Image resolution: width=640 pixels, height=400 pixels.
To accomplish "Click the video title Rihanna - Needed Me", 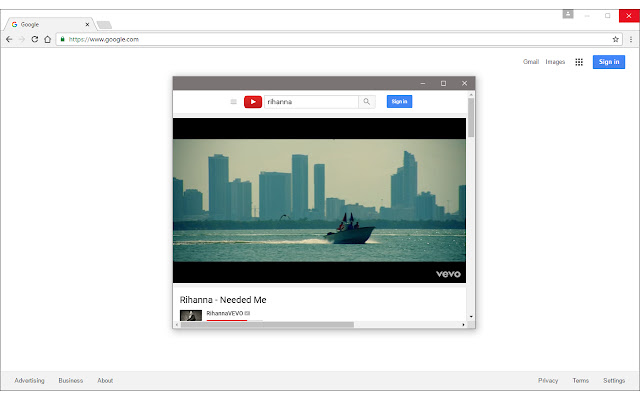I will (223, 300).
